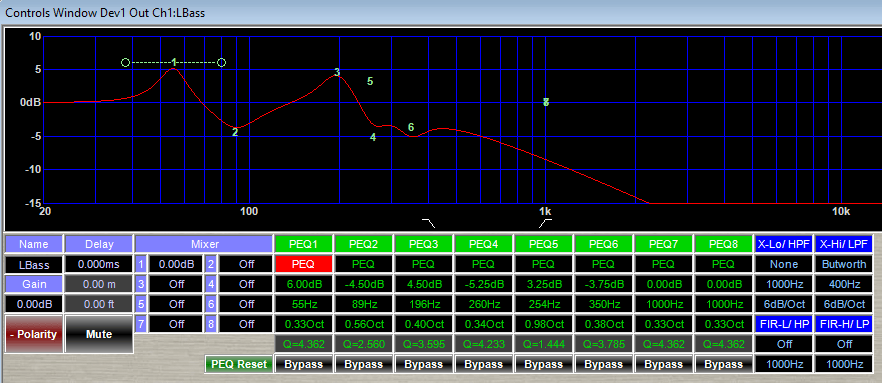
Task: Bypass the PEQ3 band
Action: click(x=424, y=364)
